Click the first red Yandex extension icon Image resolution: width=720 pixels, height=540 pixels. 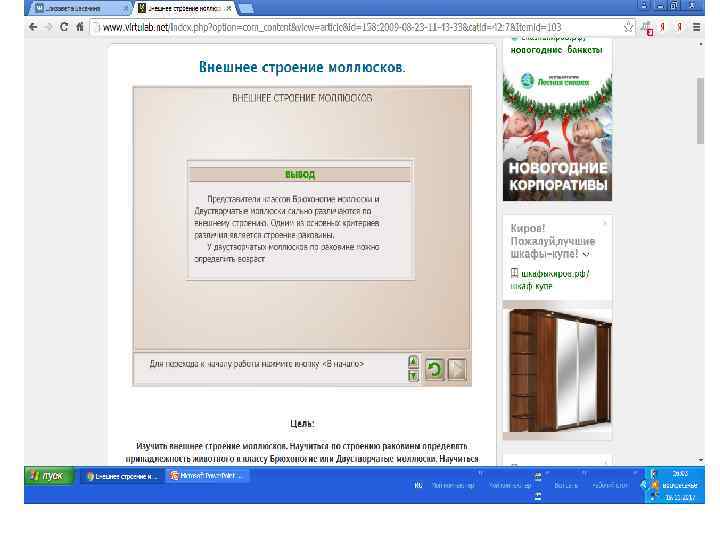click(x=662, y=28)
